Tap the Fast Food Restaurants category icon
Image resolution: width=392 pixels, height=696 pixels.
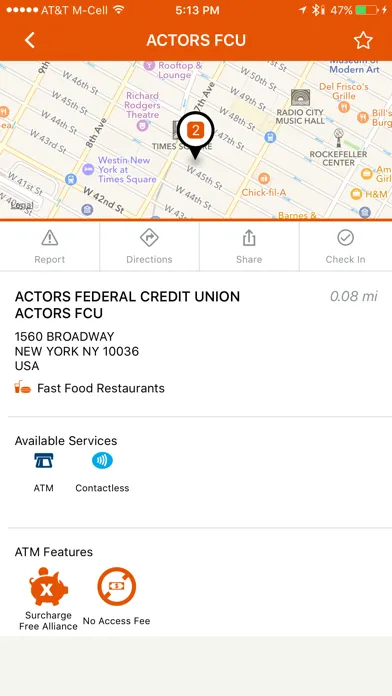[x=23, y=388]
